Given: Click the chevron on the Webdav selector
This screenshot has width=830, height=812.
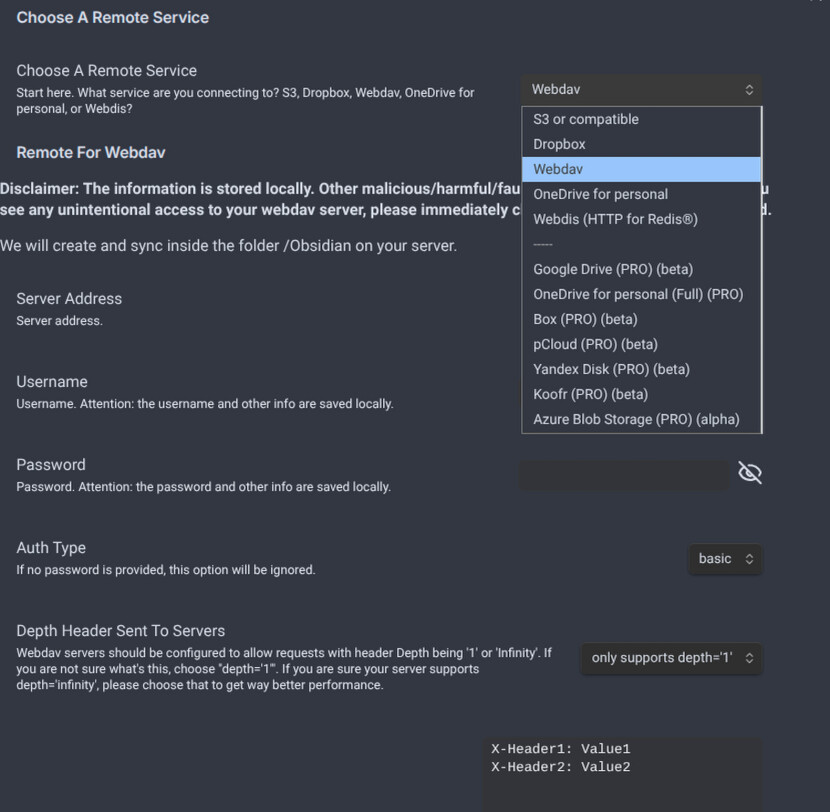Looking at the screenshot, I should click(x=749, y=90).
